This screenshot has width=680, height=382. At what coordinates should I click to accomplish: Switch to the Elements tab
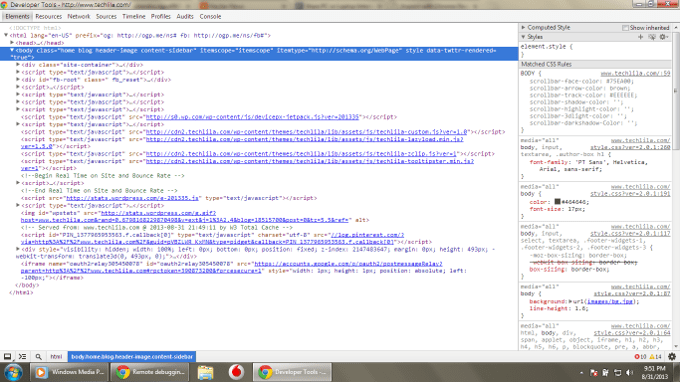(17, 16)
